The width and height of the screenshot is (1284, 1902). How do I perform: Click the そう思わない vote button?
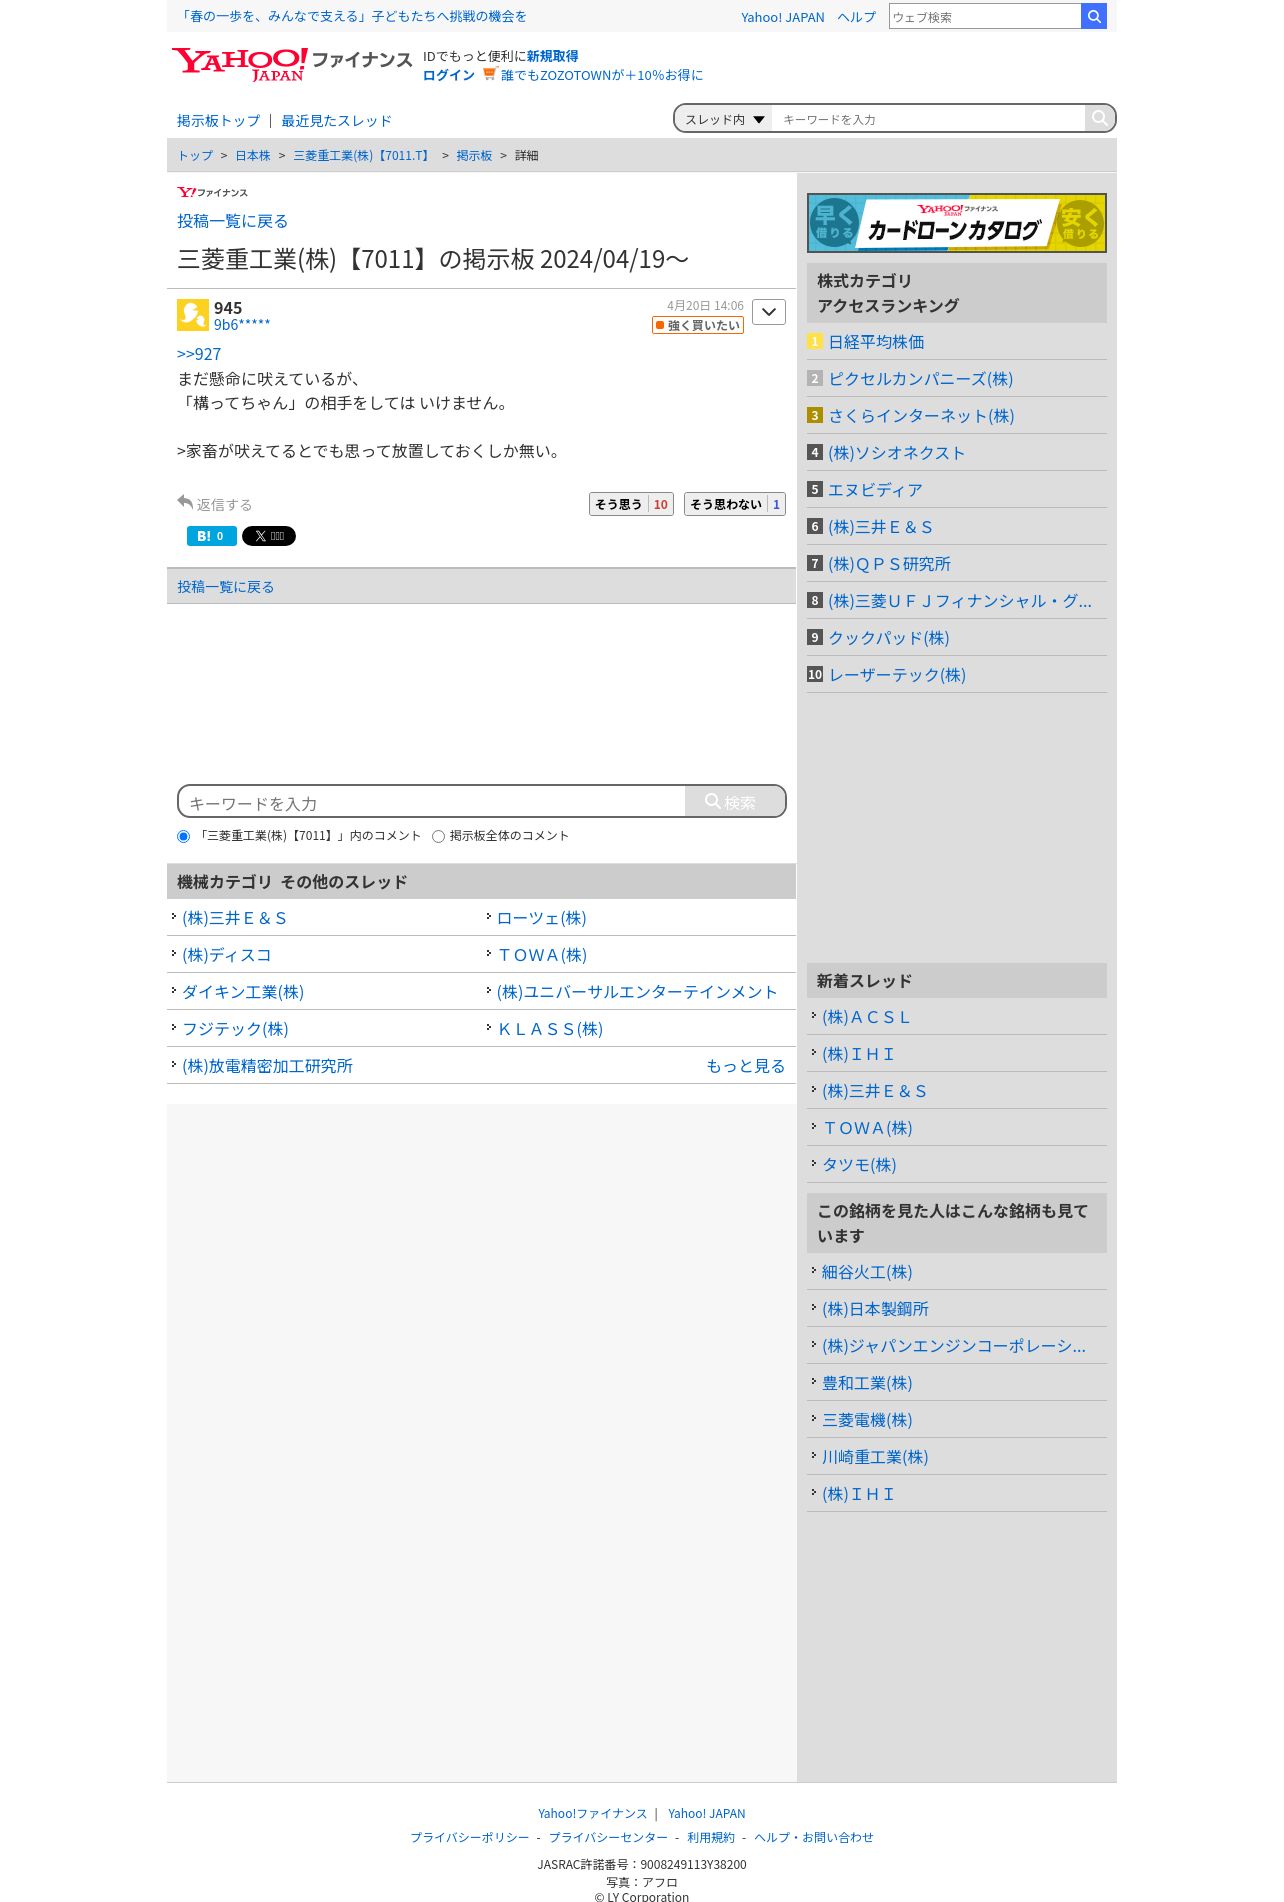(735, 504)
